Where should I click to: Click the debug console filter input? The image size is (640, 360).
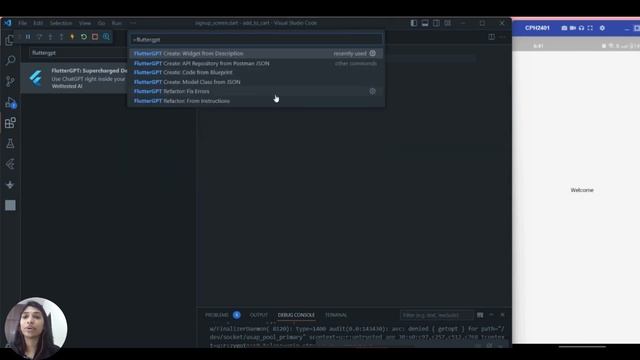point(436,315)
